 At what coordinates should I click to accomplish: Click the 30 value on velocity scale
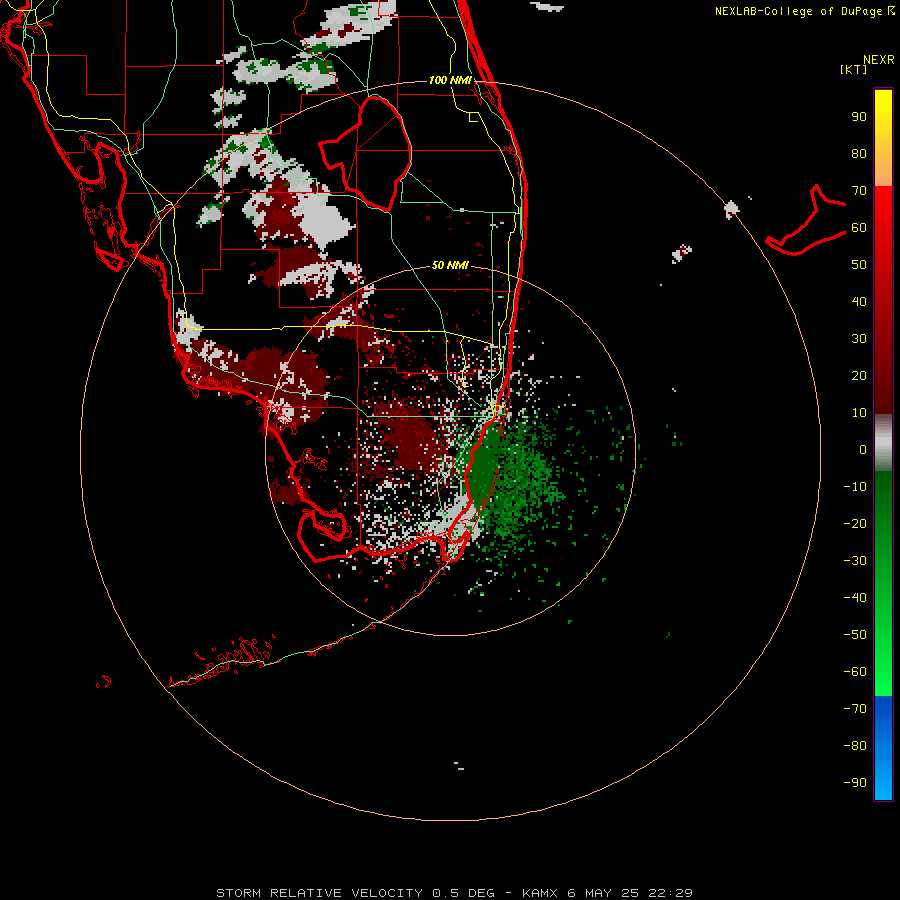pyautogui.click(x=859, y=339)
